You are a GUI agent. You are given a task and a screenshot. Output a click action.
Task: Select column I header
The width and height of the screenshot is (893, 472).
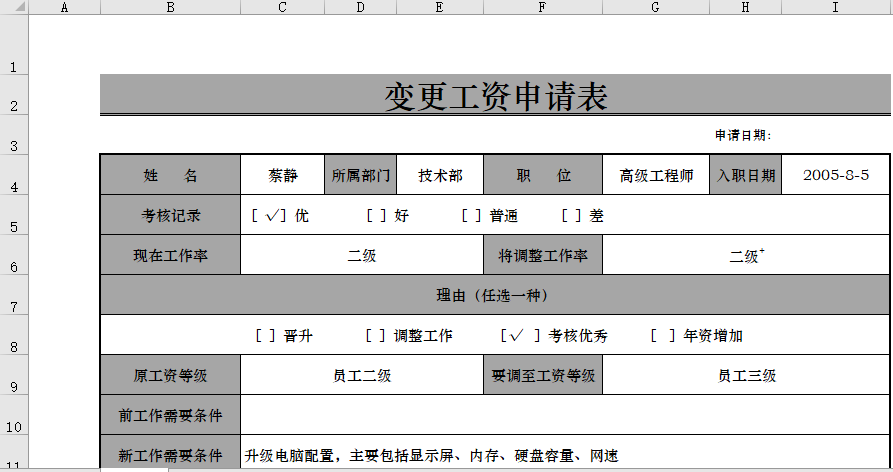835,7
